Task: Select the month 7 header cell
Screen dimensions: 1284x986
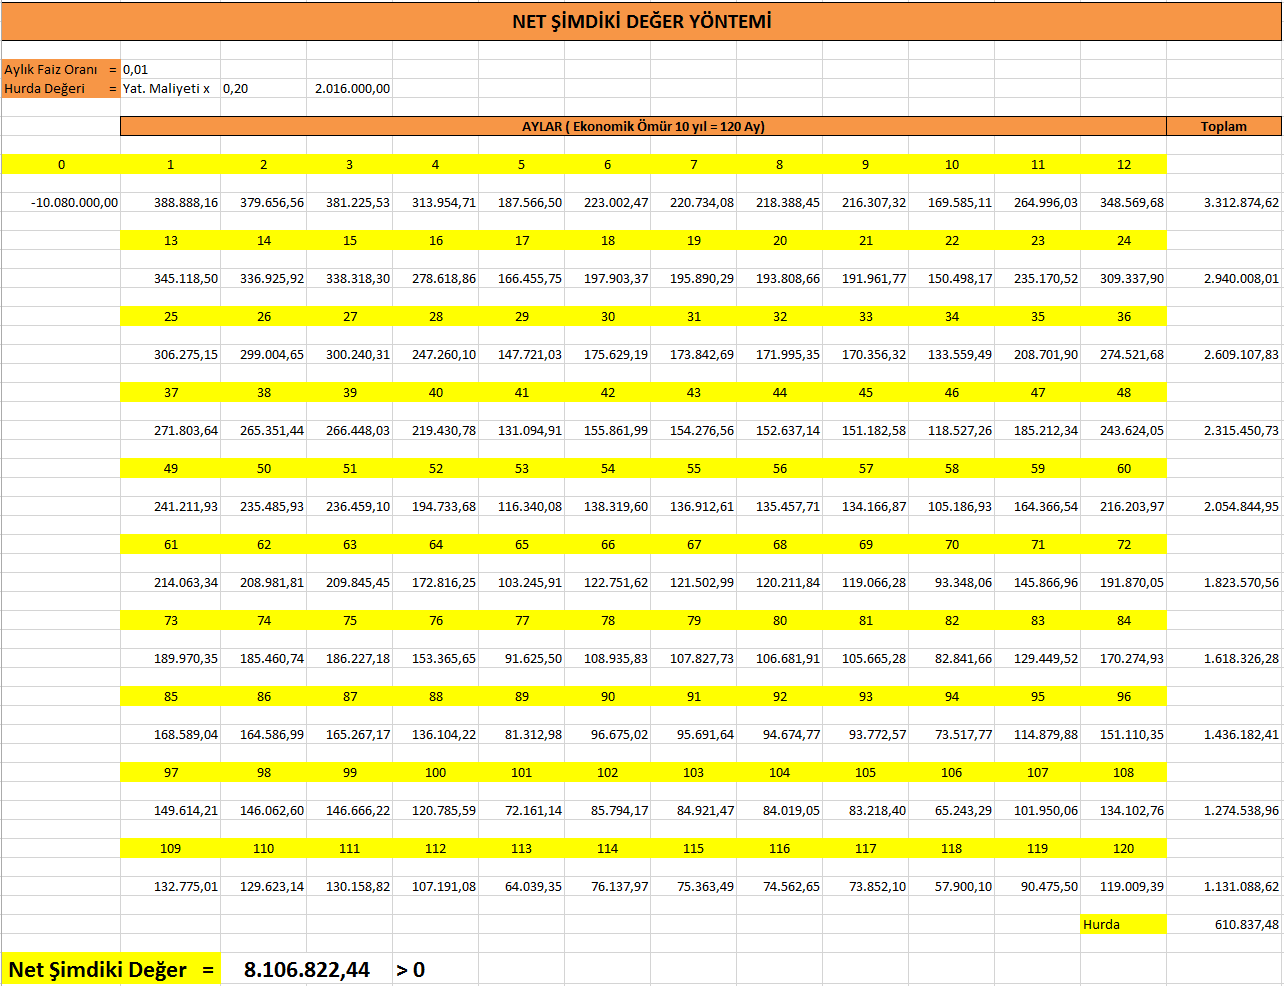Action: tap(694, 165)
